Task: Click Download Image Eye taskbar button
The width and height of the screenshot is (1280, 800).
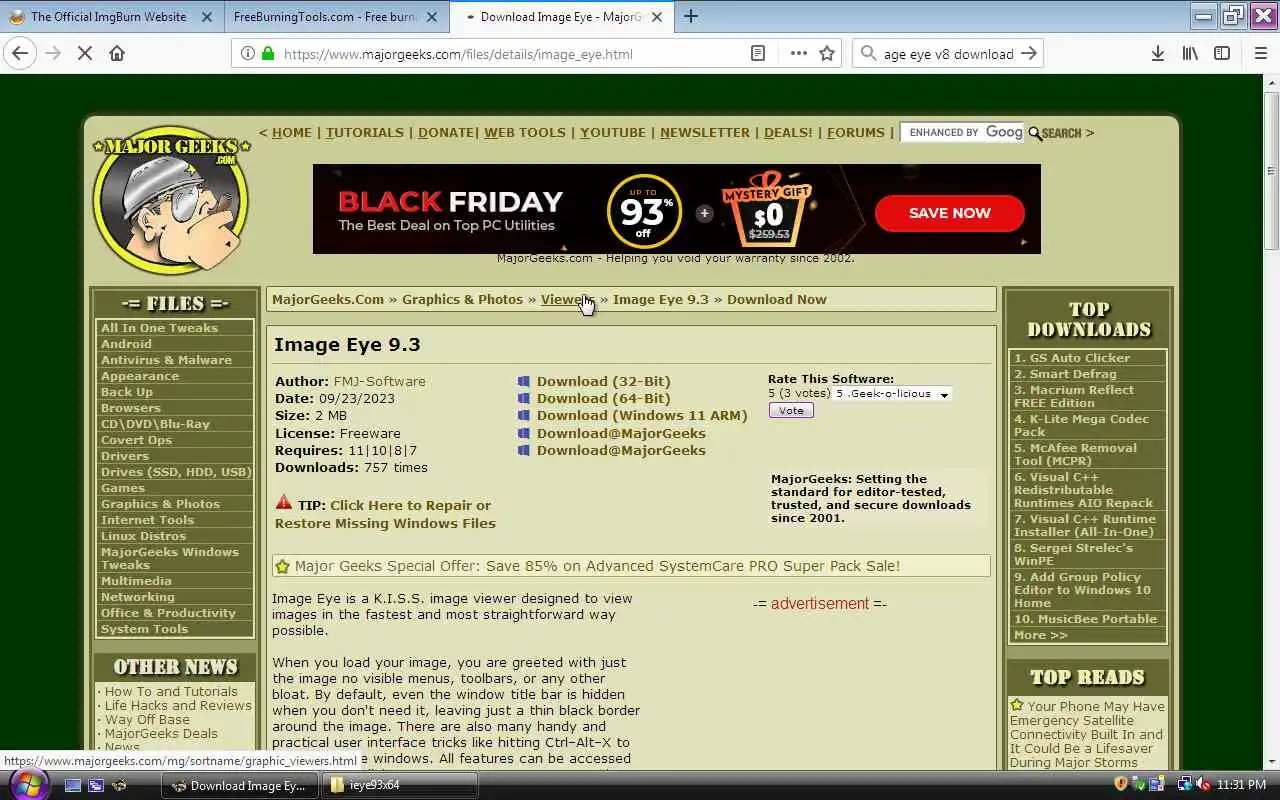Action: pos(239,785)
